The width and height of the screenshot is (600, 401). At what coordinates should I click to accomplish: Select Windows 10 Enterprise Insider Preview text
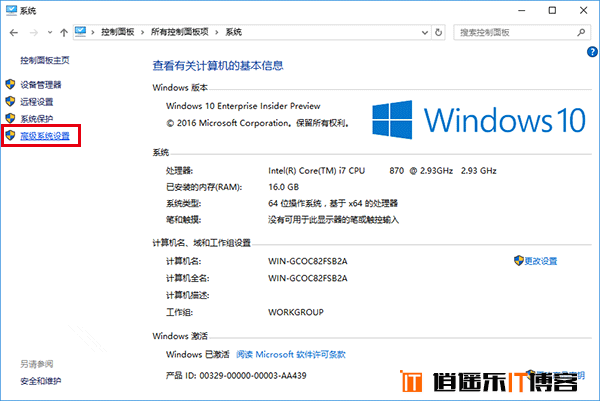pyautogui.click(x=243, y=106)
